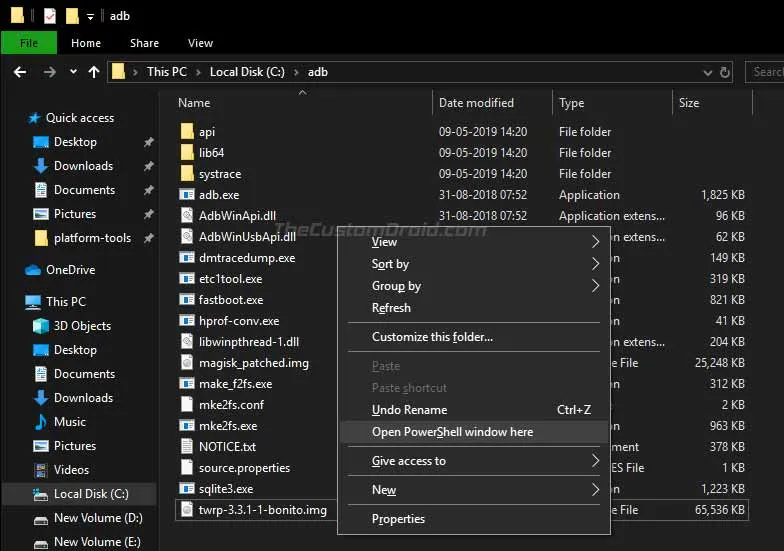Choose Undo Rename from context menu

(x=474, y=410)
